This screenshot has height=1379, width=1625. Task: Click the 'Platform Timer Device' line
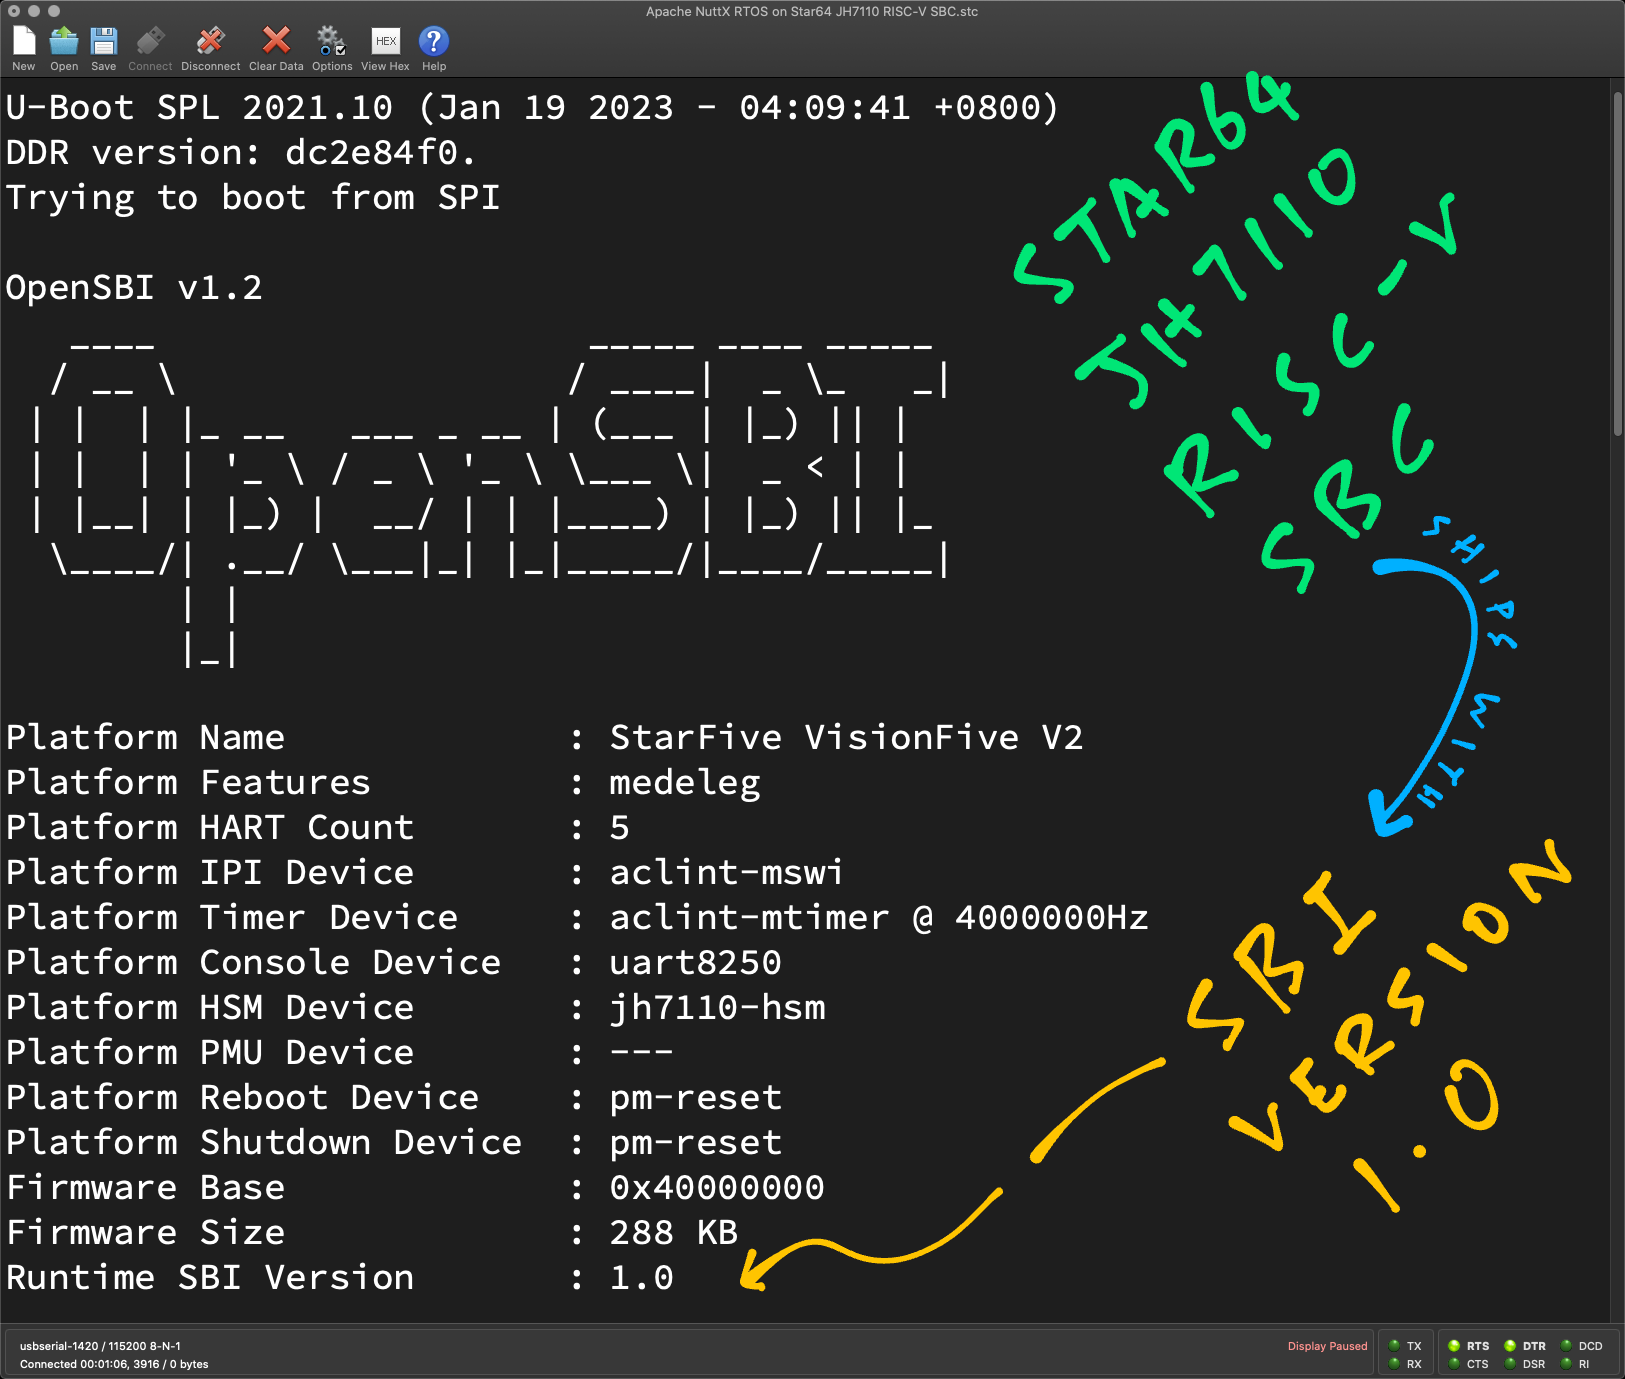(578, 918)
